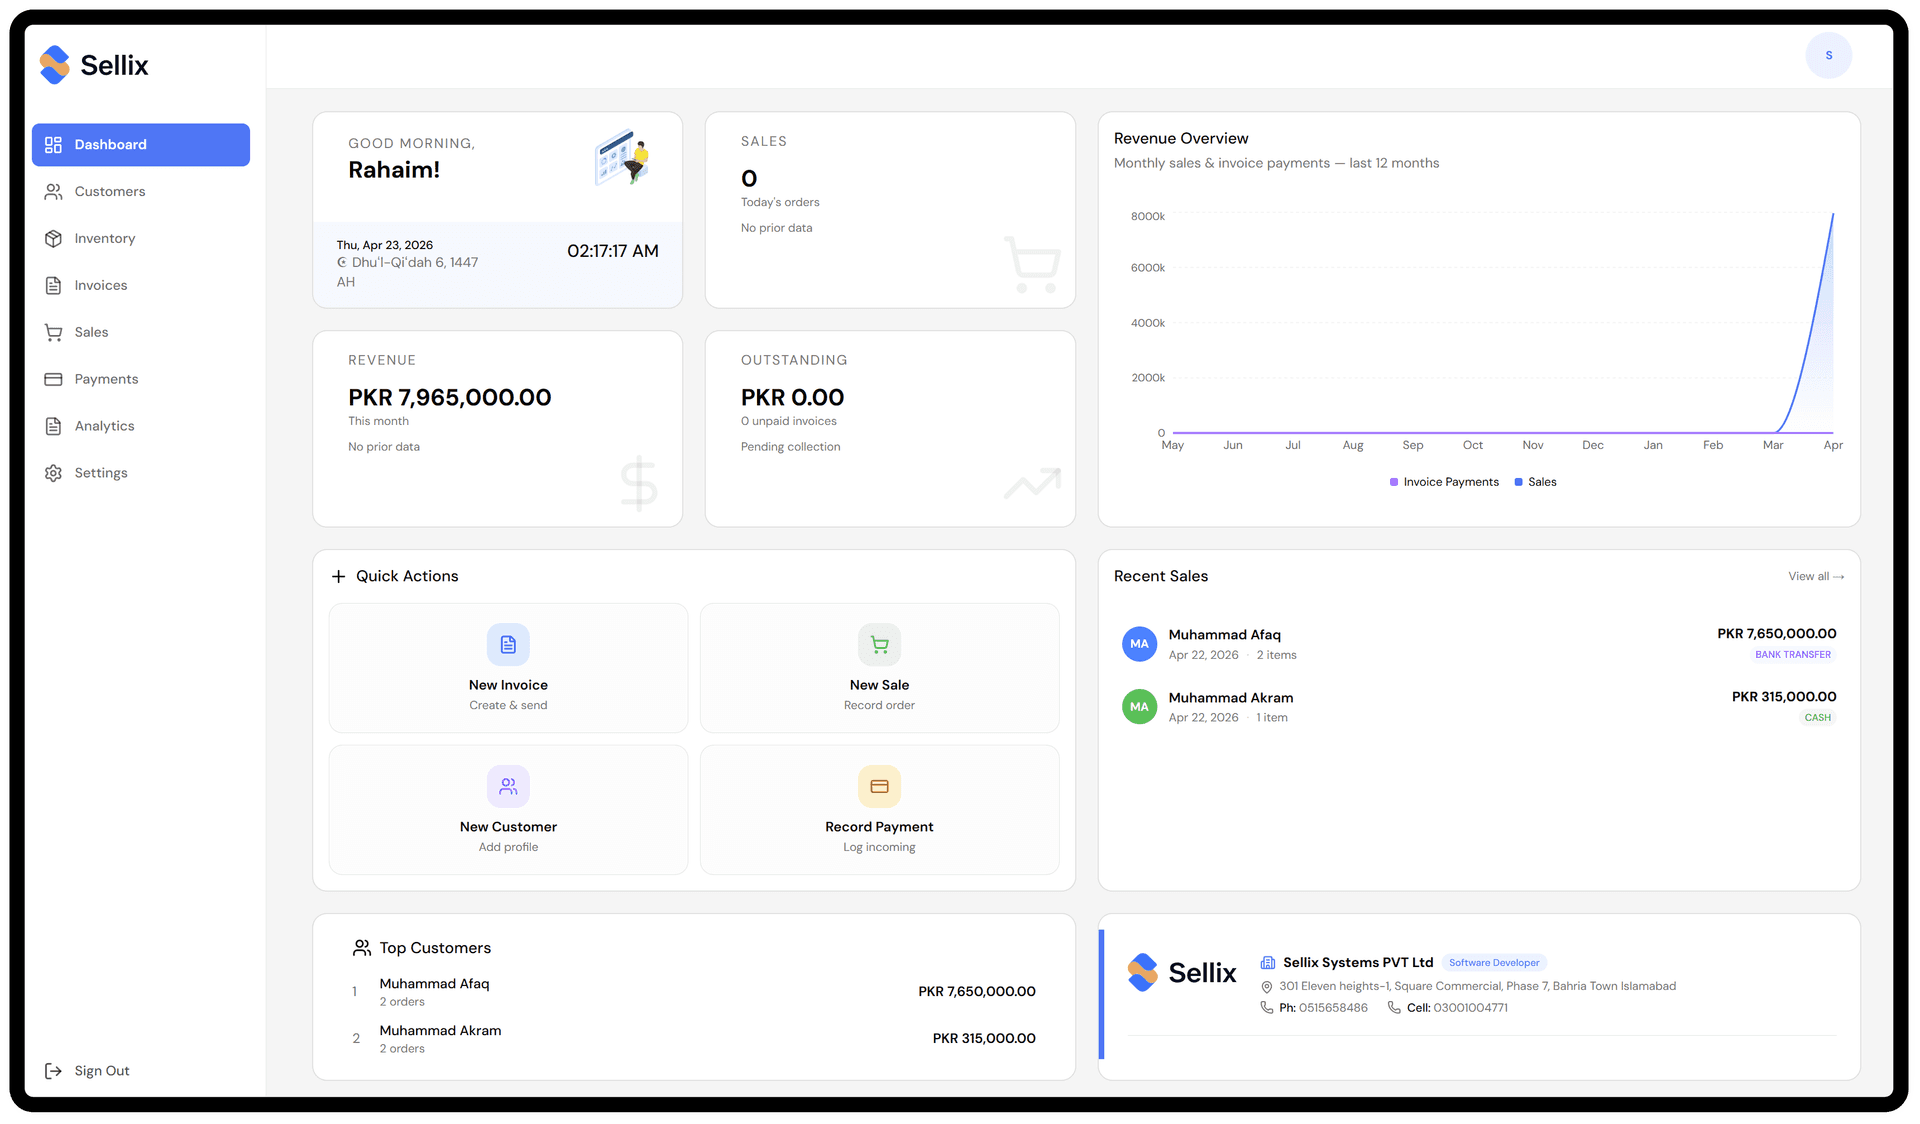
Task: Open Analytics from the sidebar icon
Action: (x=54, y=425)
